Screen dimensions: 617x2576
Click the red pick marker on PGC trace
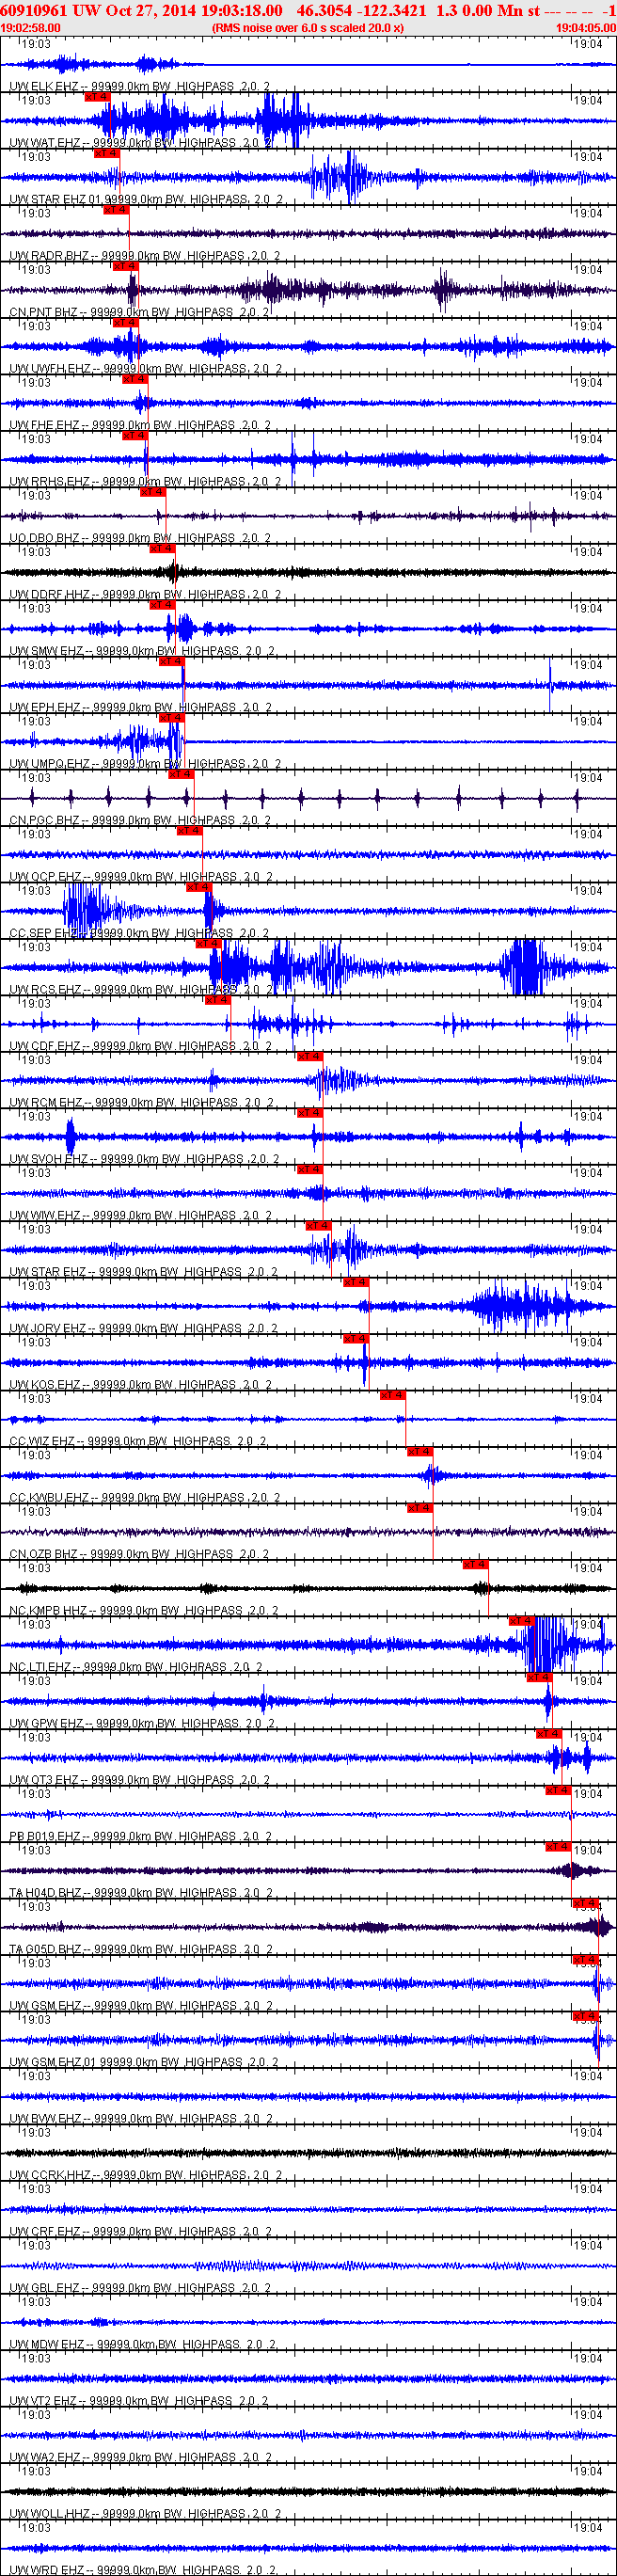pyautogui.click(x=180, y=775)
